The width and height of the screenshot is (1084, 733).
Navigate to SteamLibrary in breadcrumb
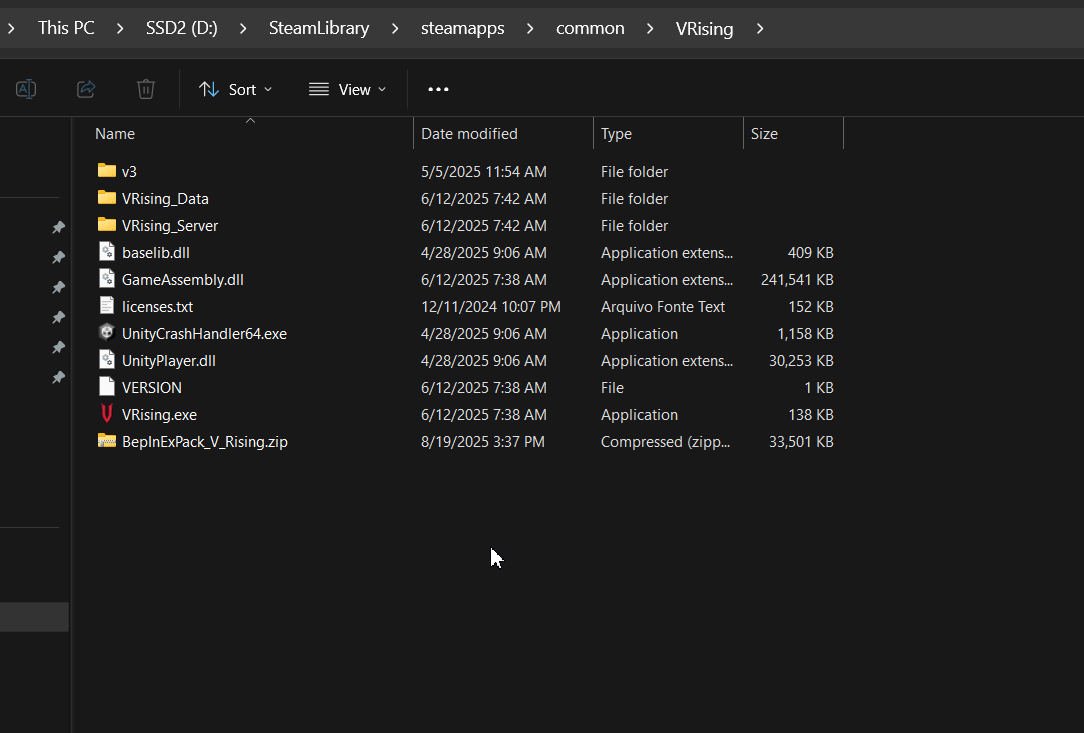pos(319,28)
